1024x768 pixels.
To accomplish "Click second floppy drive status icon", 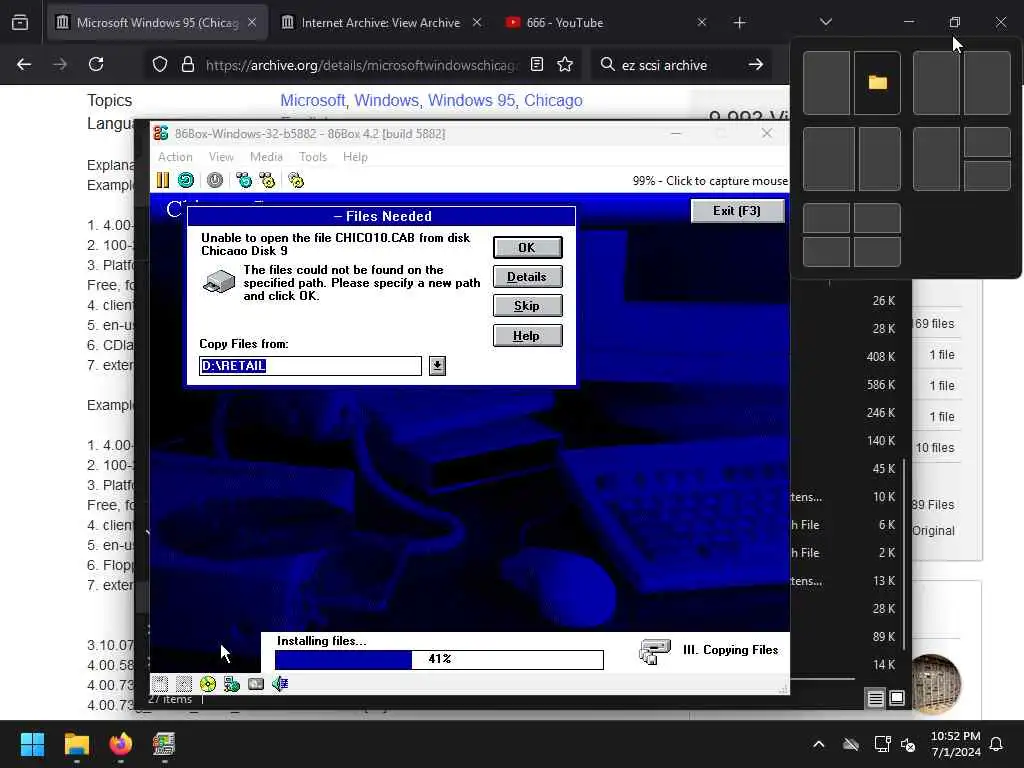I will coord(184,684).
